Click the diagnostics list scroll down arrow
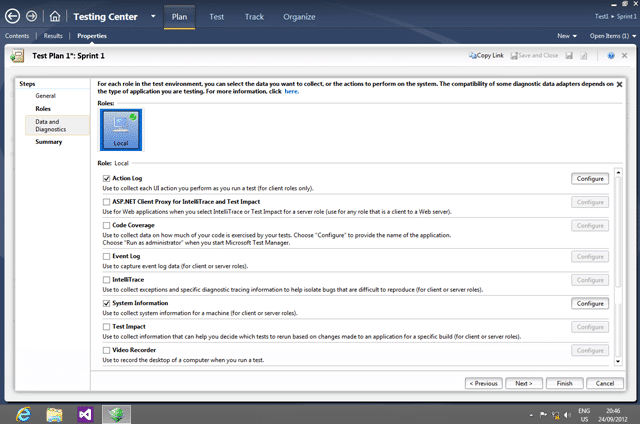The height and width of the screenshot is (424, 640). [x=618, y=362]
